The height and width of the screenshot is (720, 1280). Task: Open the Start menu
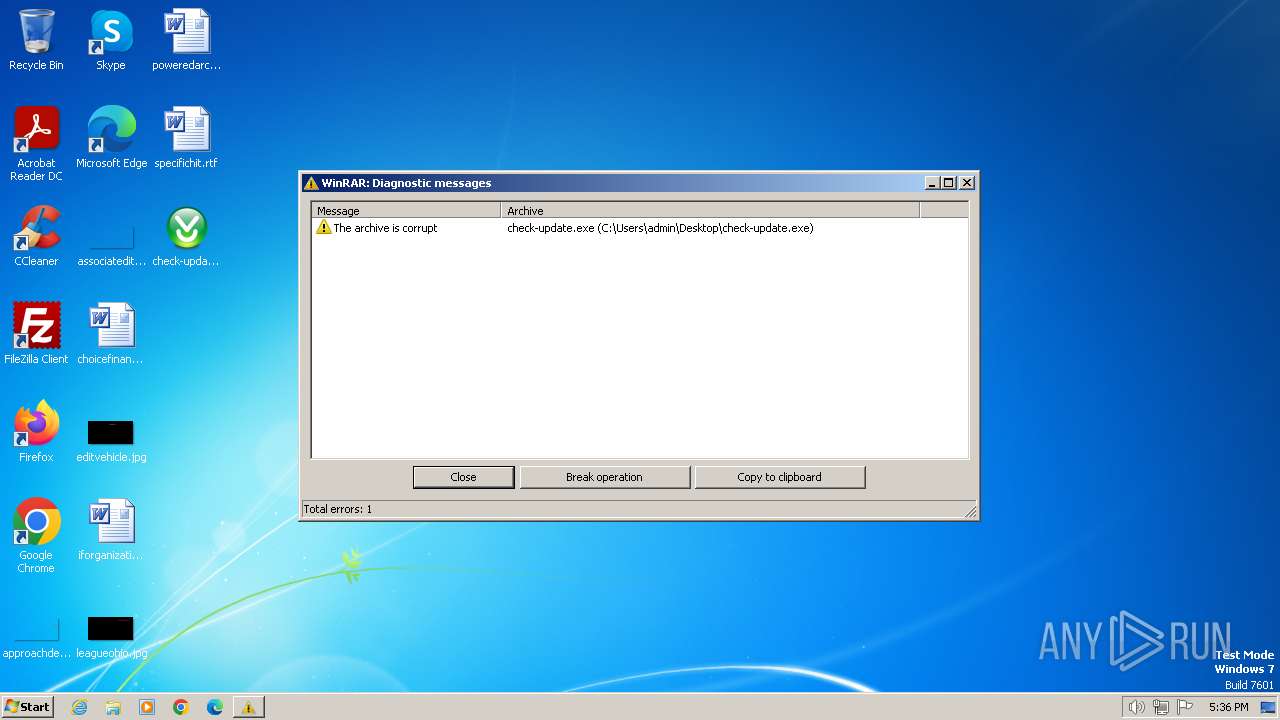pyautogui.click(x=27, y=707)
